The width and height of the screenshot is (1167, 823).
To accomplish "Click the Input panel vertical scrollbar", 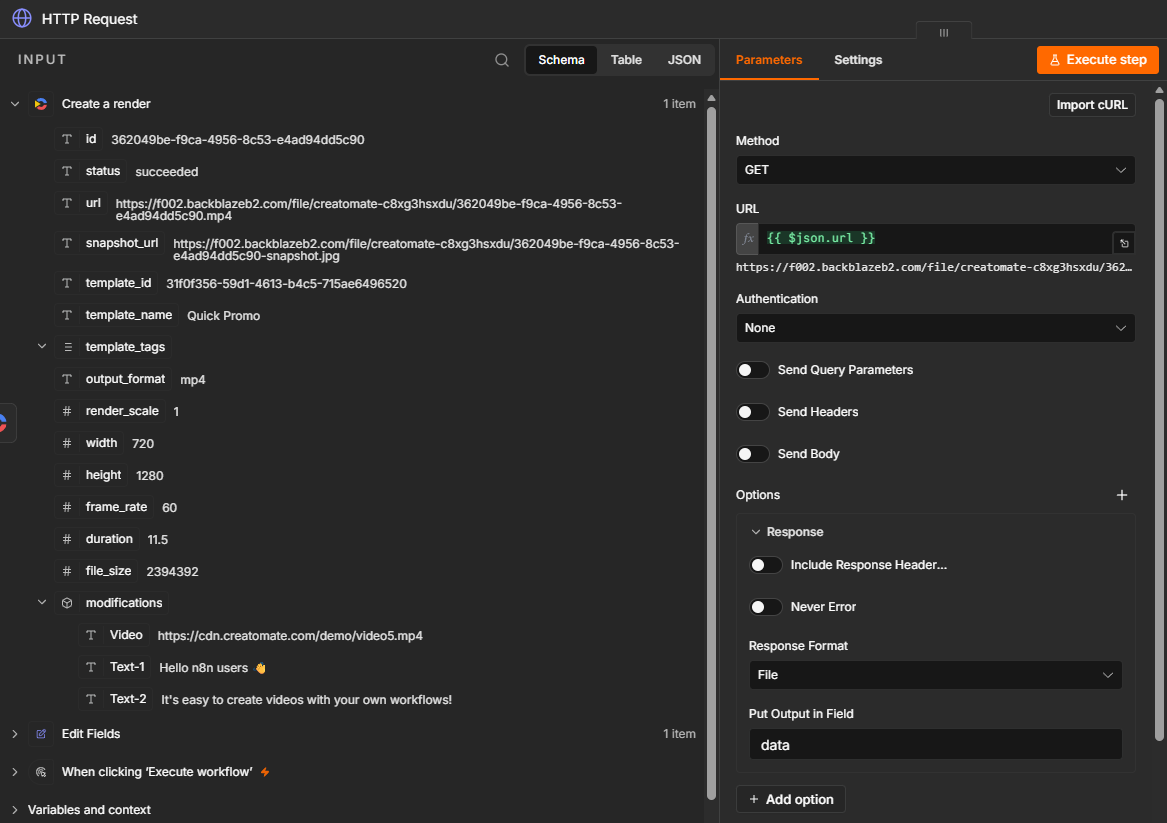I will click(712, 453).
